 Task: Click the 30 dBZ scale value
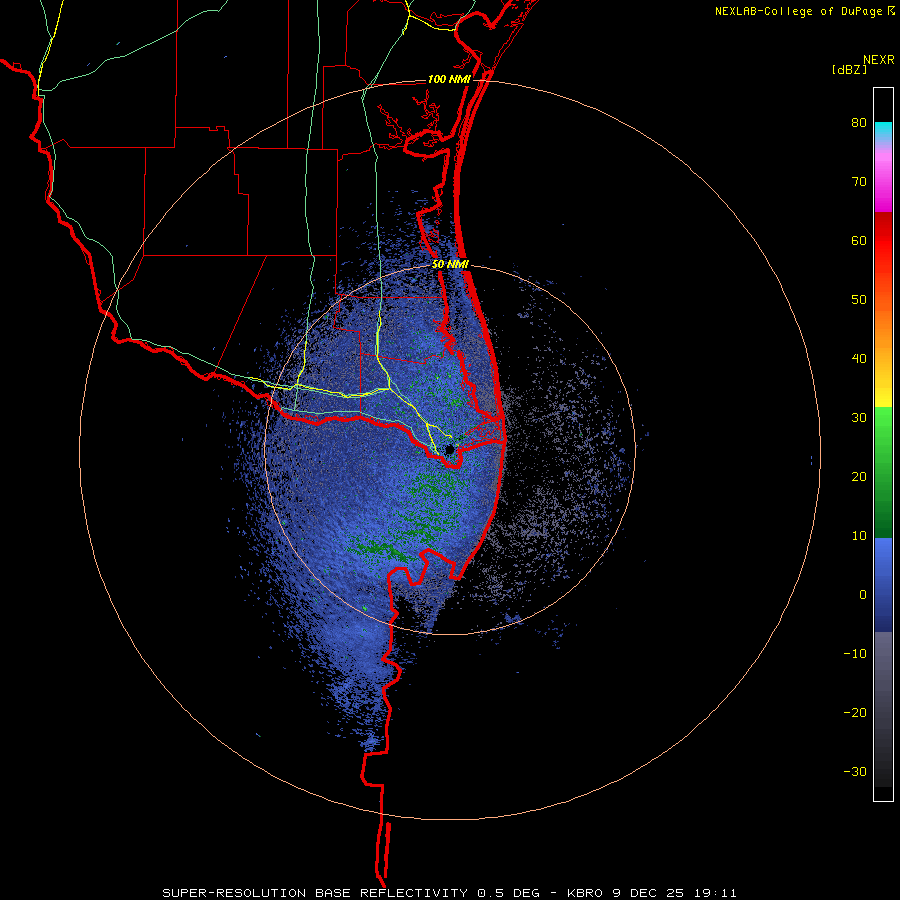[x=859, y=417]
